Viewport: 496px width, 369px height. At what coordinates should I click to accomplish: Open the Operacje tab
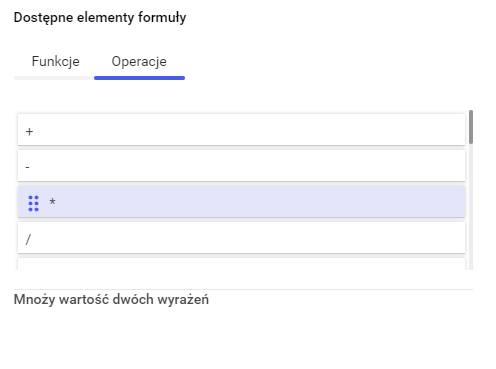[x=139, y=61]
